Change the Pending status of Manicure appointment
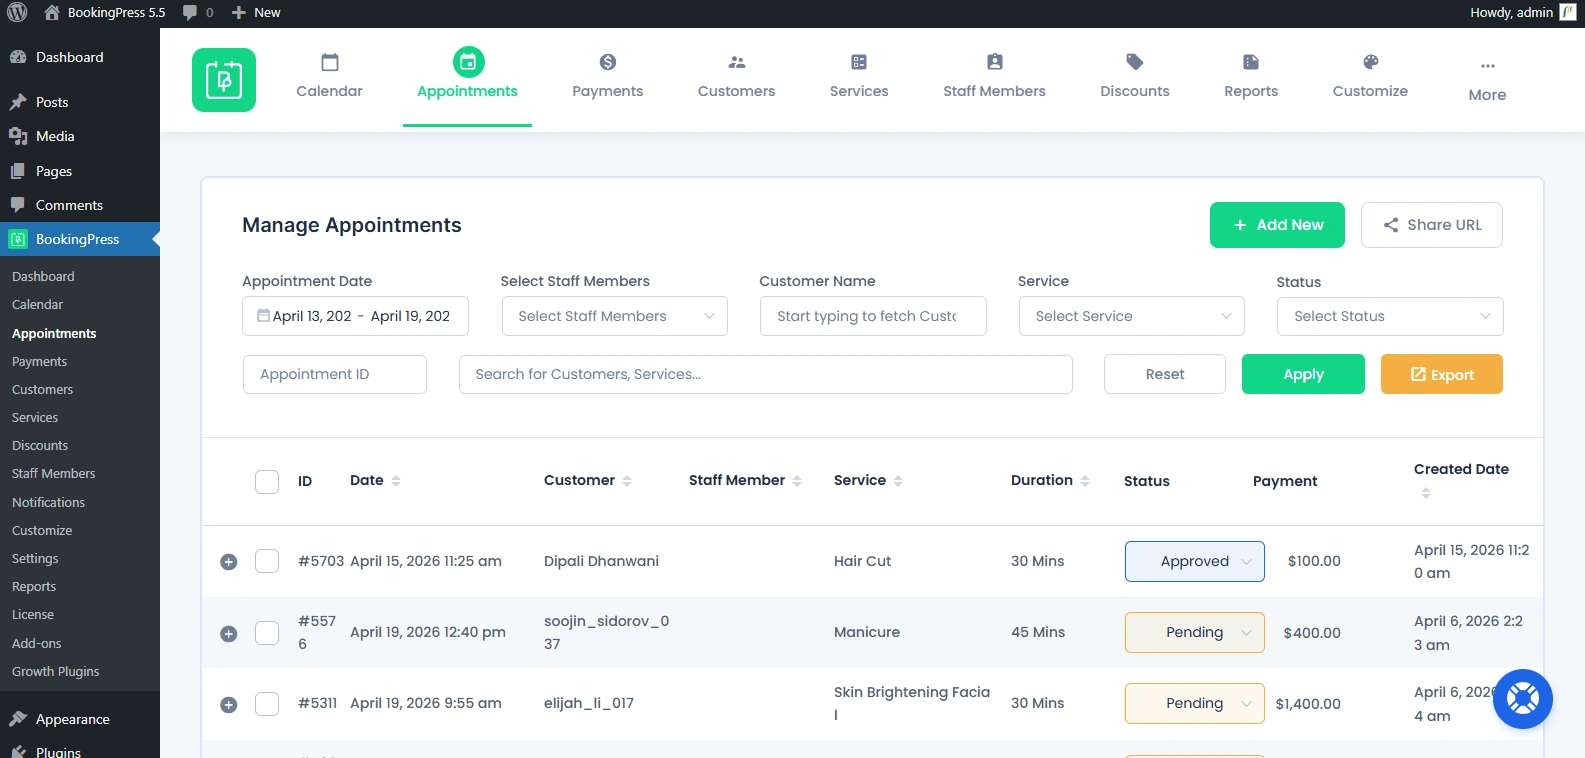Image resolution: width=1585 pixels, height=758 pixels. [x=1195, y=632]
